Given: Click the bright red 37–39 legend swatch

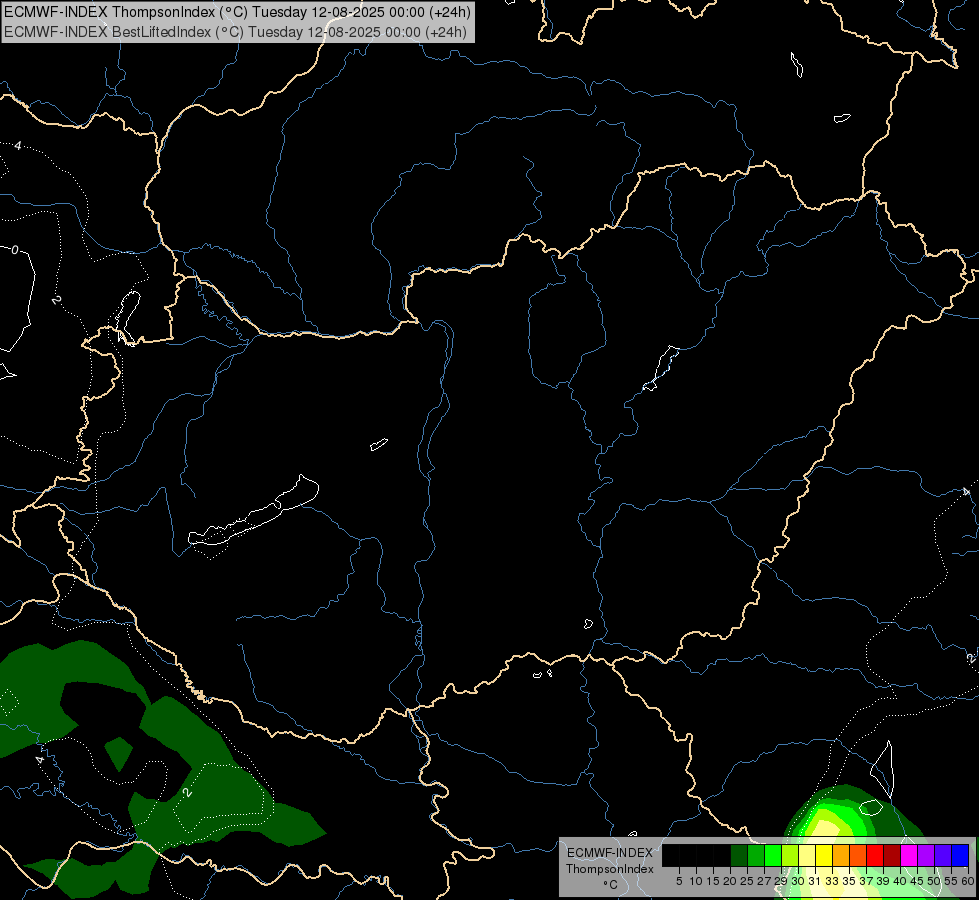Looking at the screenshot, I should [x=875, y=855].
